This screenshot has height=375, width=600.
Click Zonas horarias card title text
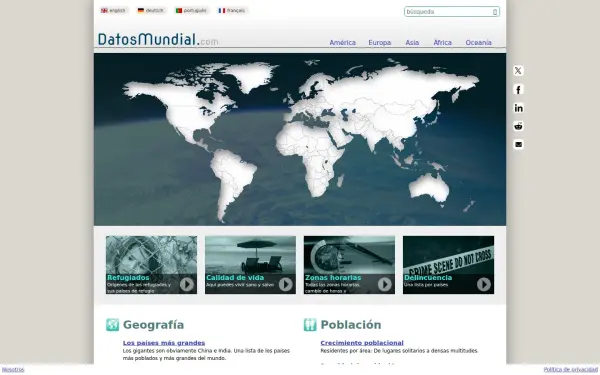point(333,278)
